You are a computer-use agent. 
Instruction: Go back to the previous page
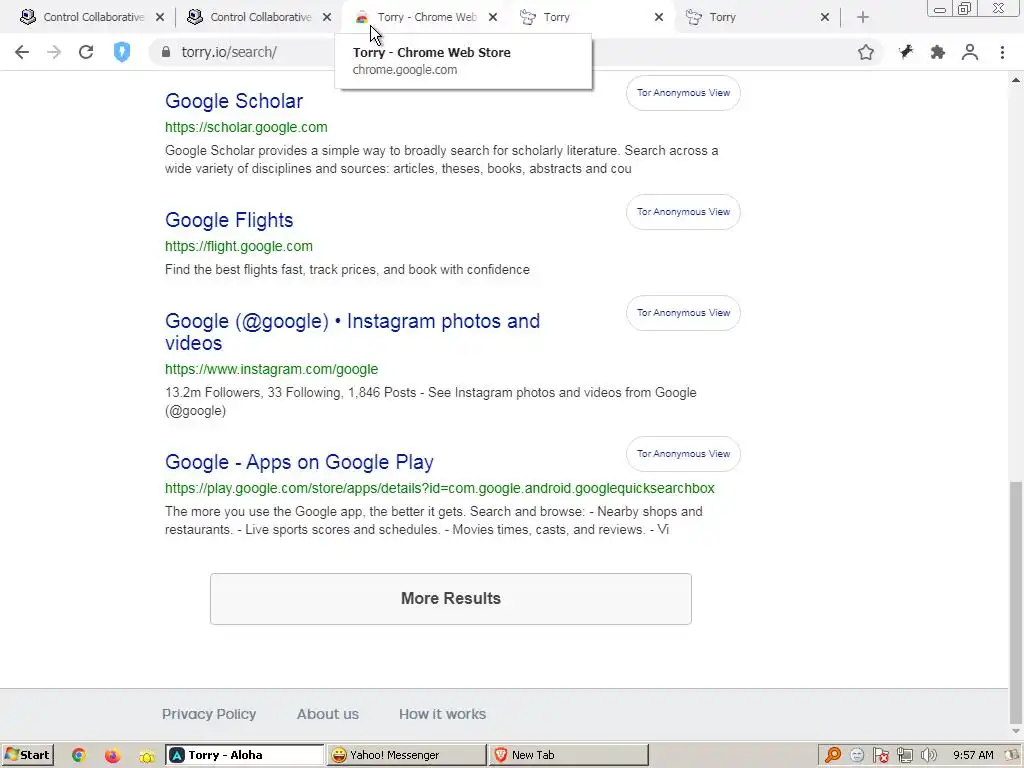[22, 52]
